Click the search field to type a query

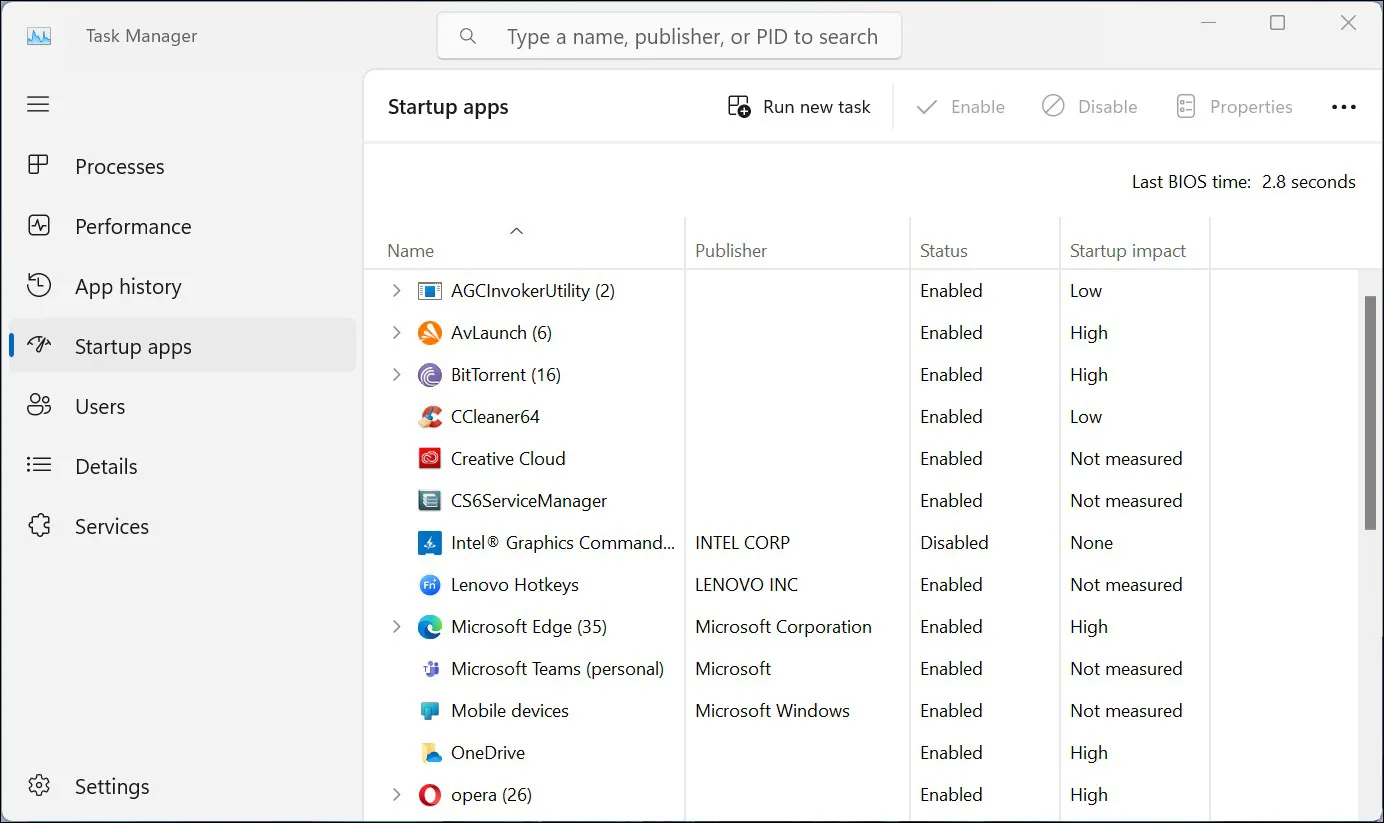669,36
